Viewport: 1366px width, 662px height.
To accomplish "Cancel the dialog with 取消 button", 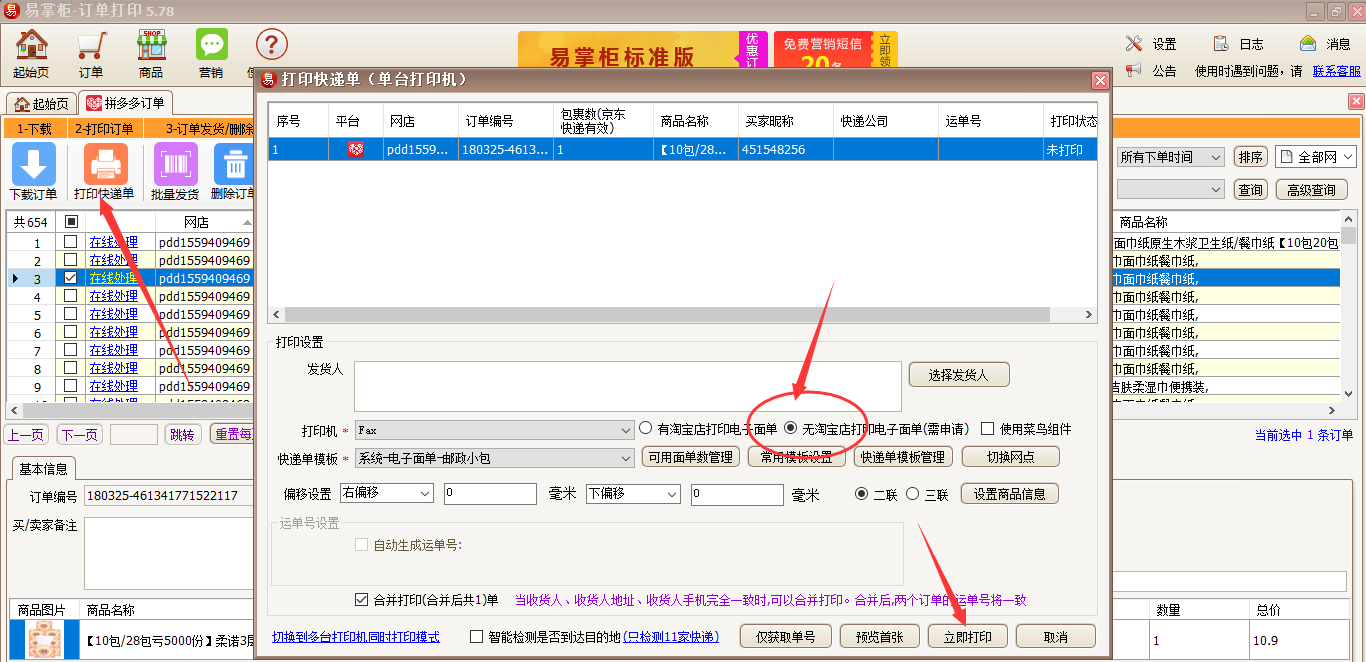I will pyautogui.click(x=1055, y=636).
